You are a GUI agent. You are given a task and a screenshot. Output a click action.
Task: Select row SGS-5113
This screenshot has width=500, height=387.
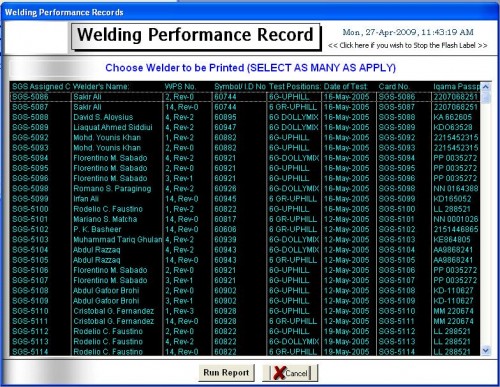coord(245,342)
